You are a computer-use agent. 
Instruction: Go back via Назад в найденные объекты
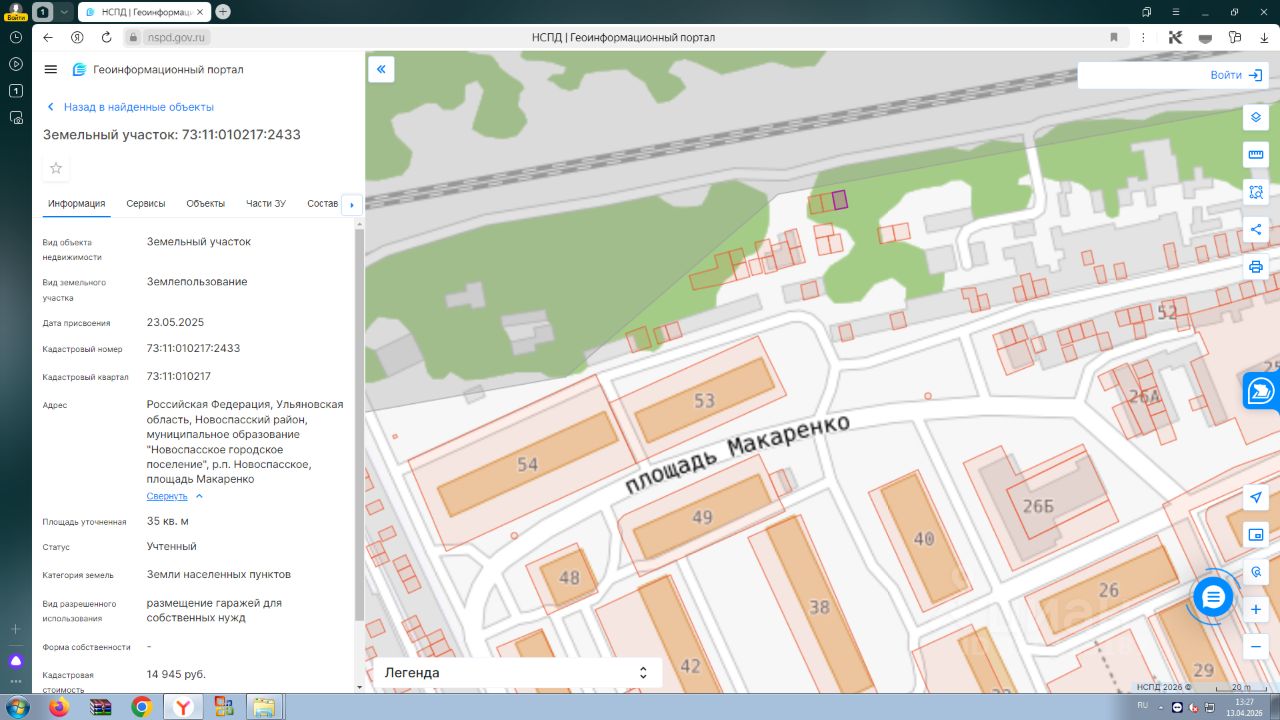coord(130,107)
